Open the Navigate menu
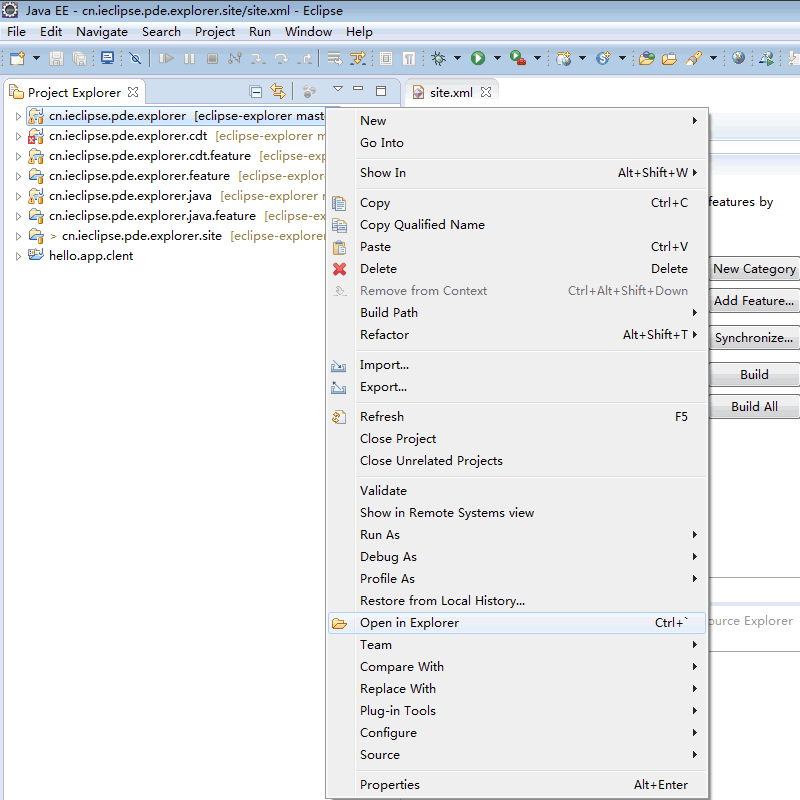Viewport: 800px width, 800px height. click(102, 32)
